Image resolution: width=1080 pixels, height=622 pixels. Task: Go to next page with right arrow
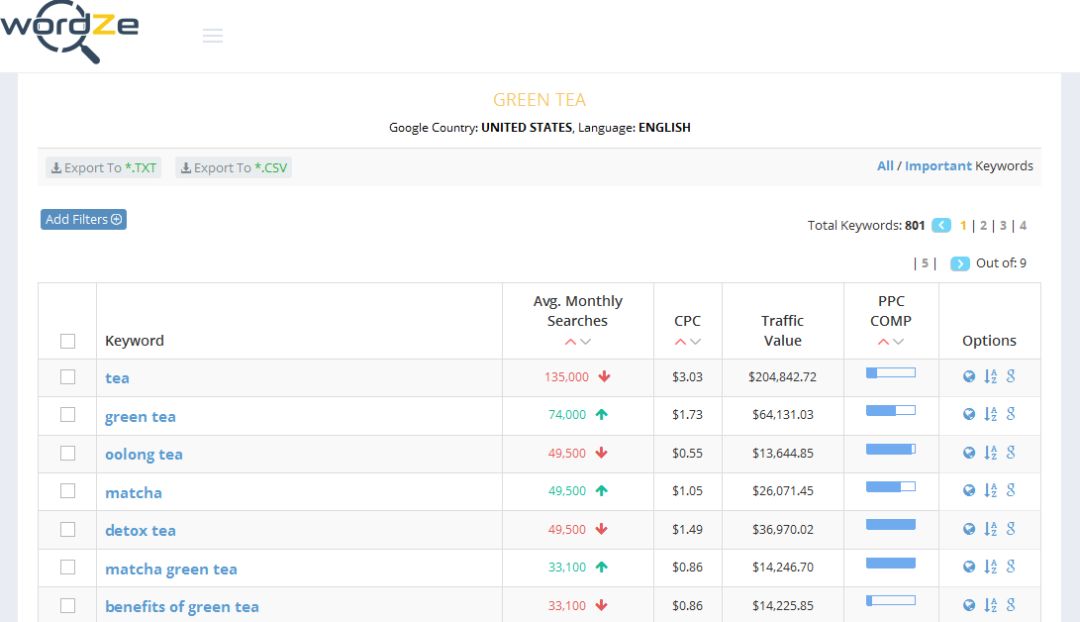point(960,264)
